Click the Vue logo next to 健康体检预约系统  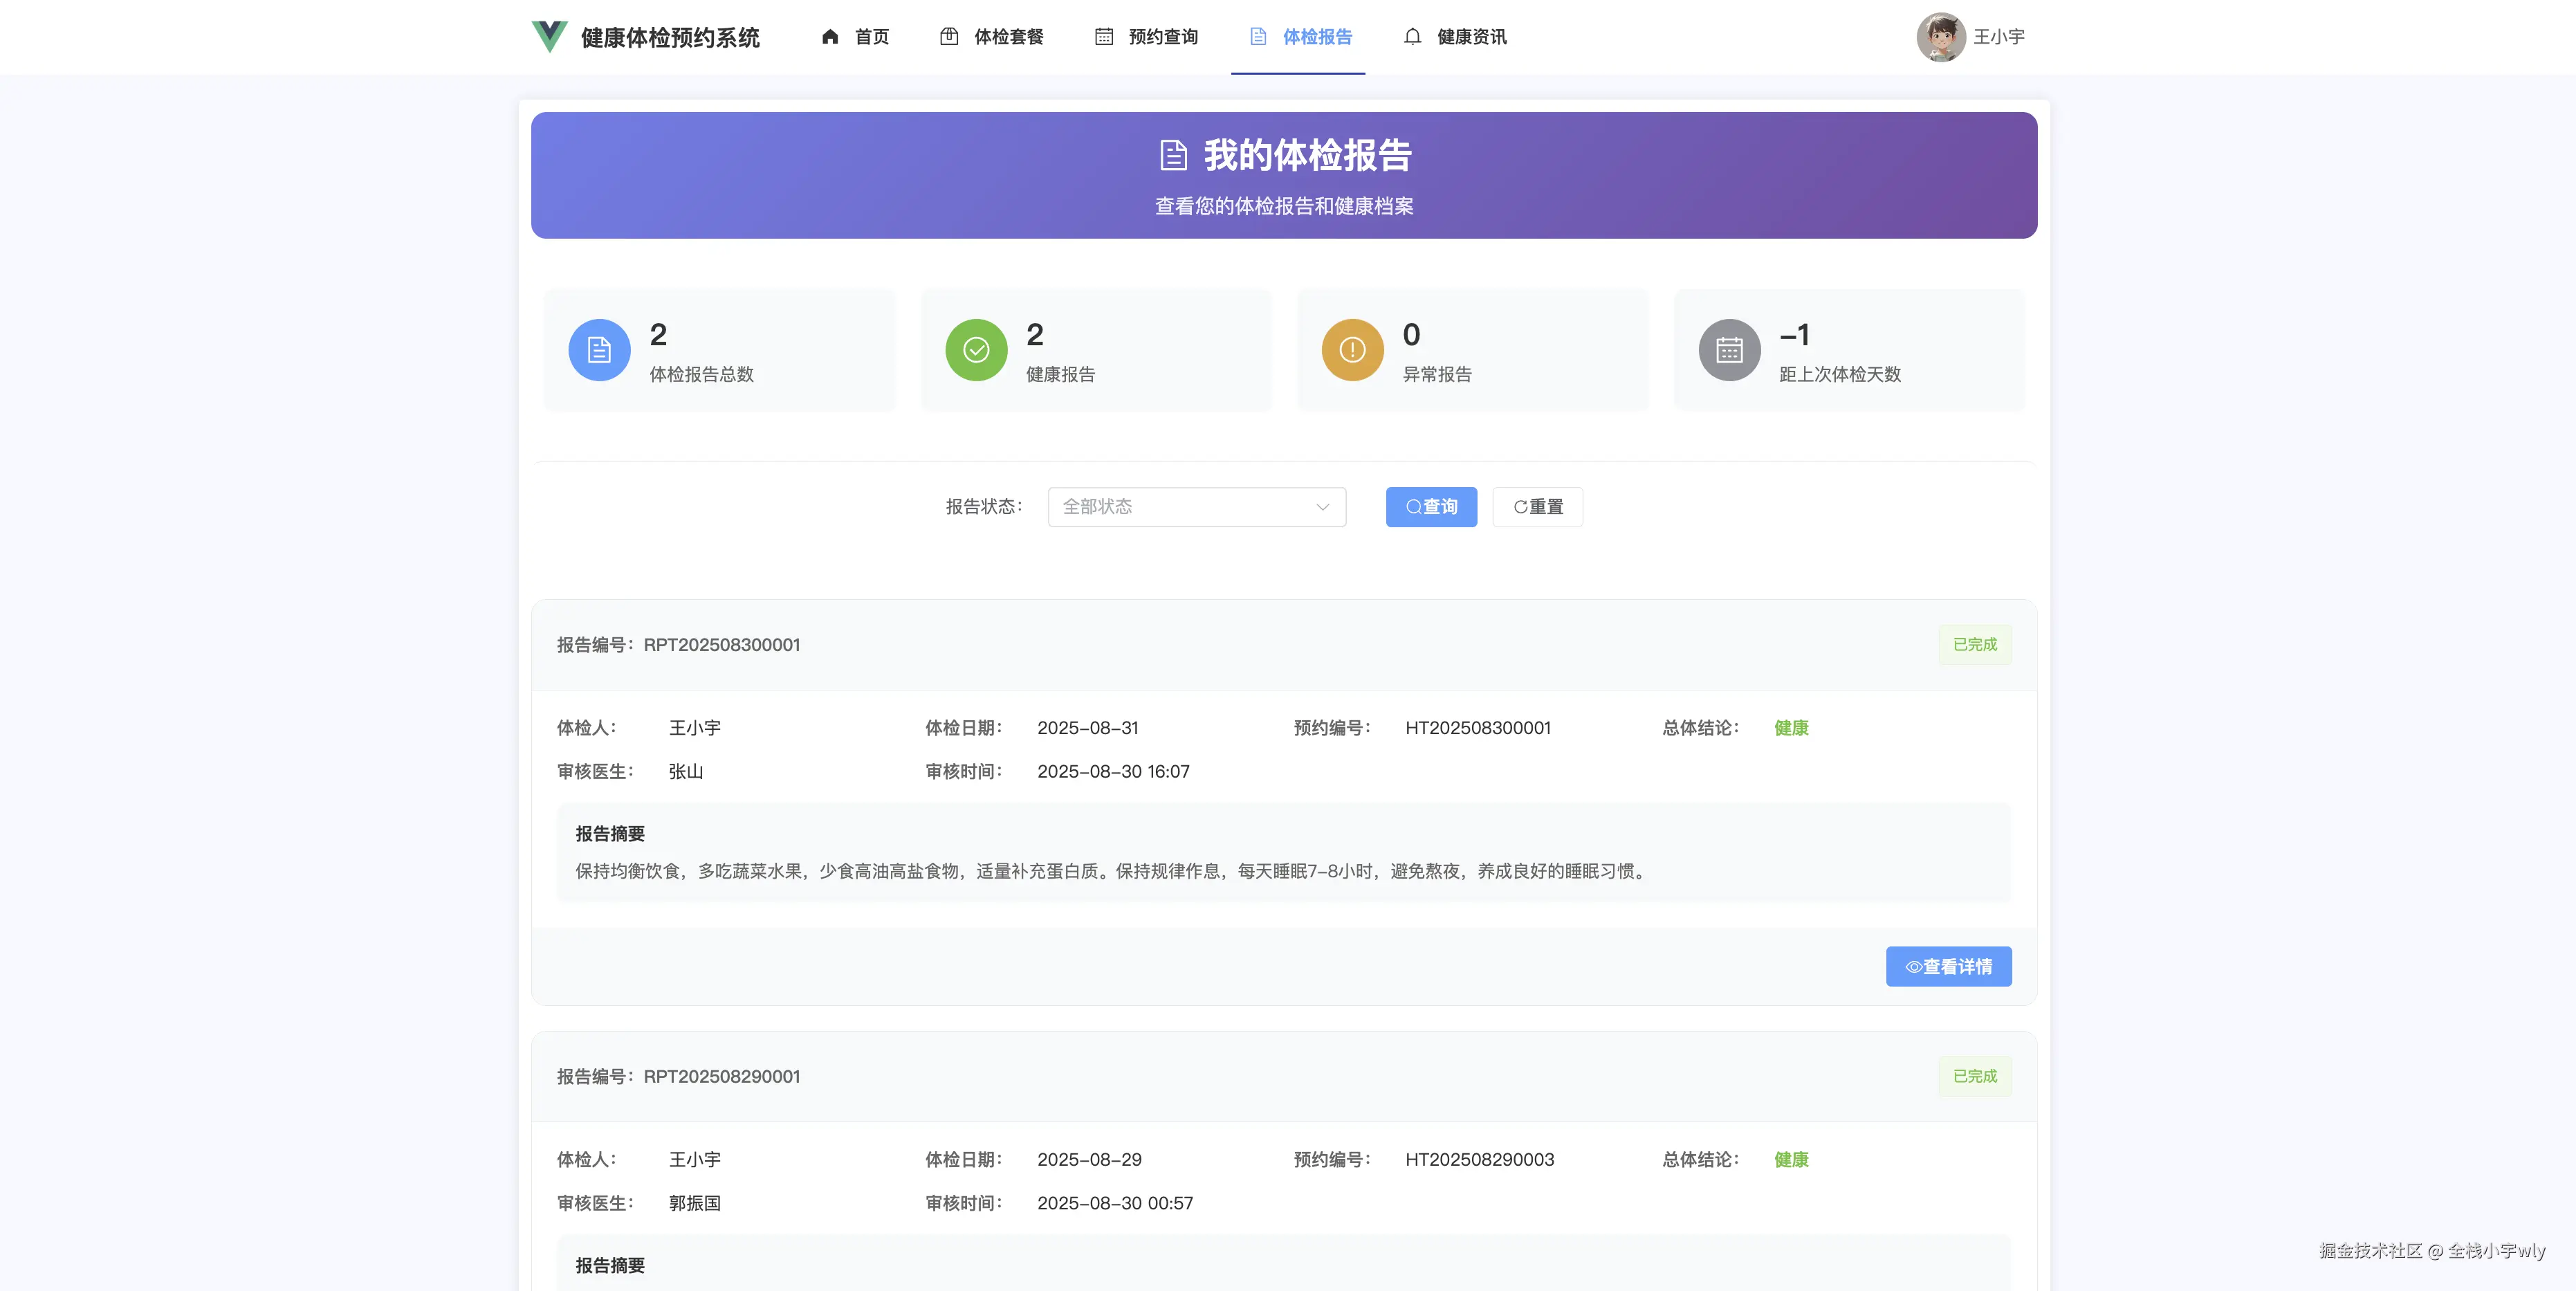point(549,36)
